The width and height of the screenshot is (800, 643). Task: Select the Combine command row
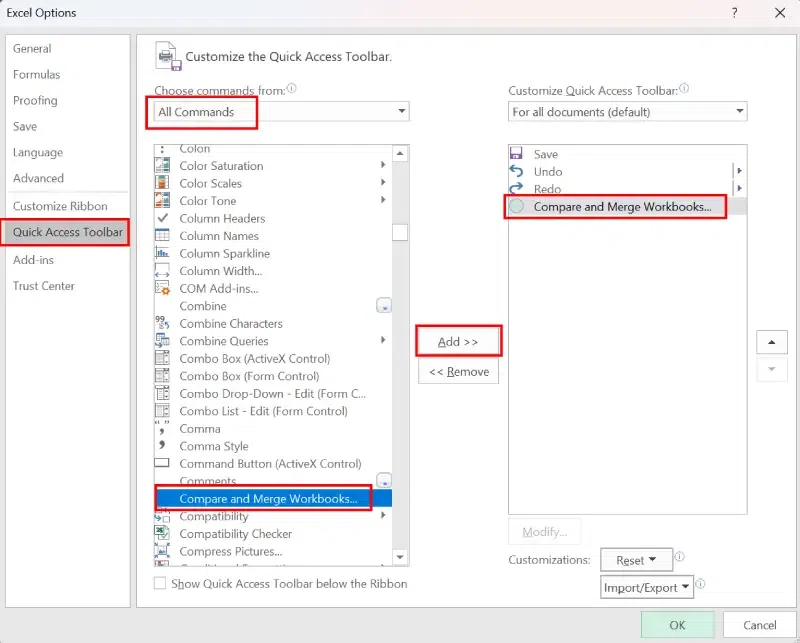273,306
